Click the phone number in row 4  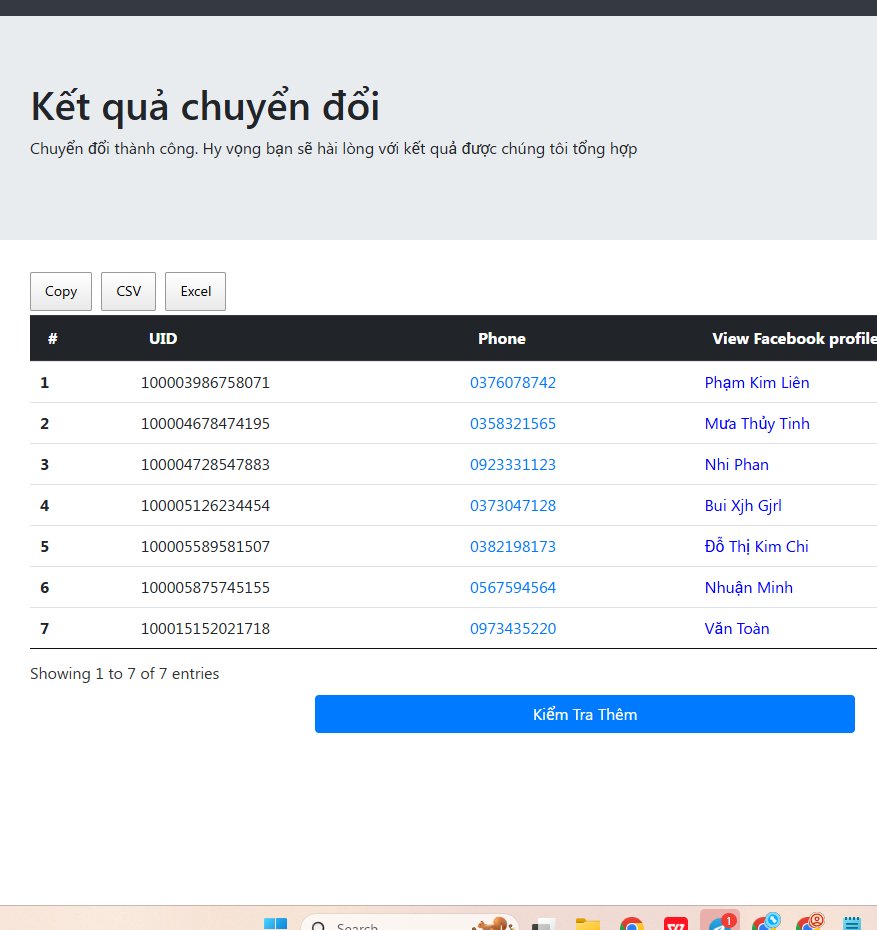coord(513,506)
